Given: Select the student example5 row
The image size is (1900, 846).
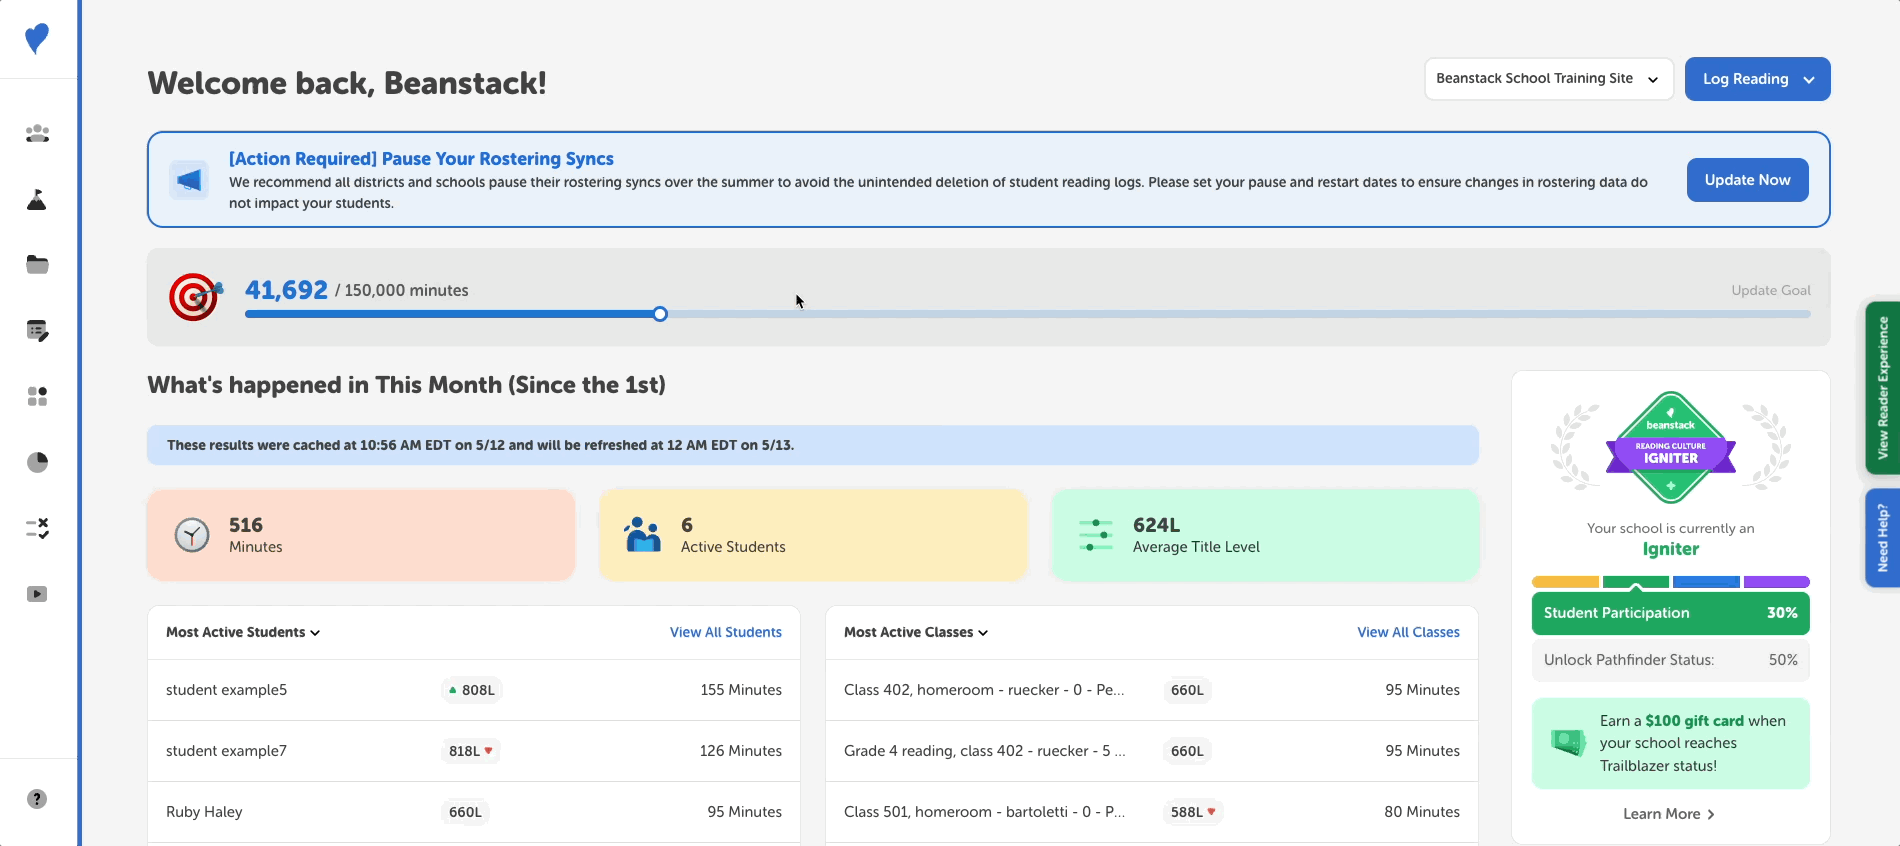Looking at the screenshot, I should (474, 690).
